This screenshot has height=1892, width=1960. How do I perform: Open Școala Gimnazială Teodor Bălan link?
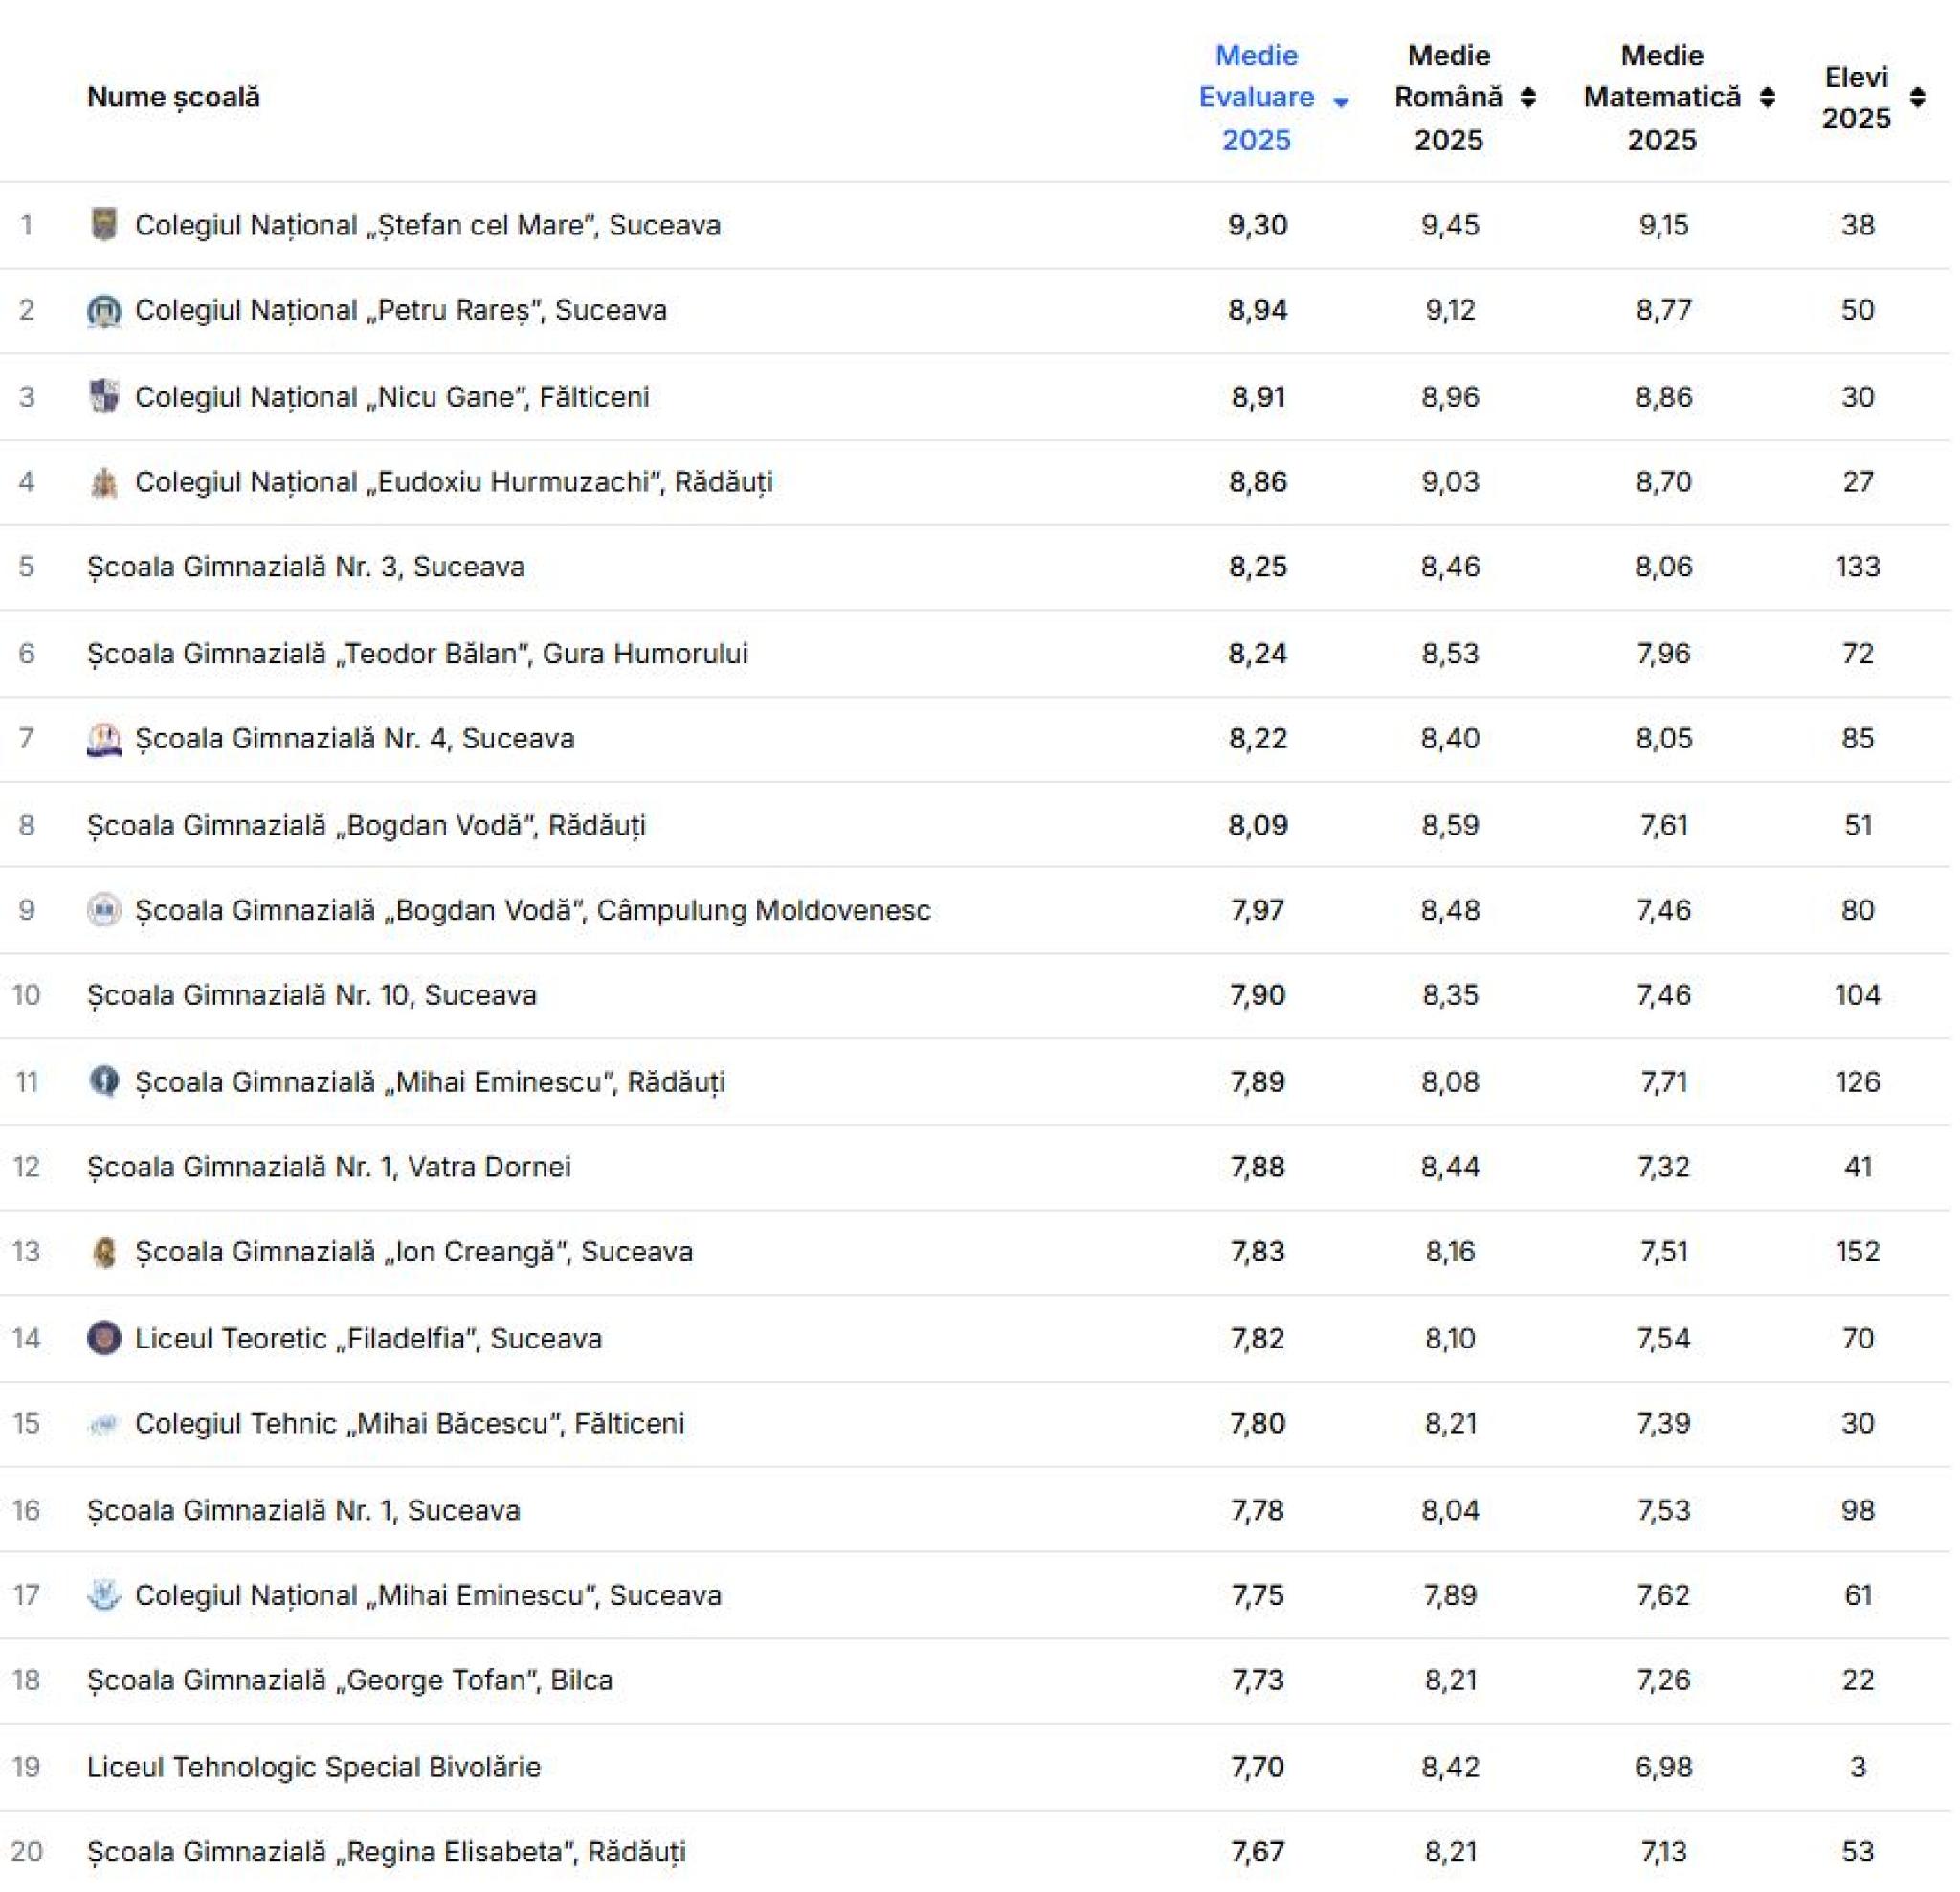418,654
